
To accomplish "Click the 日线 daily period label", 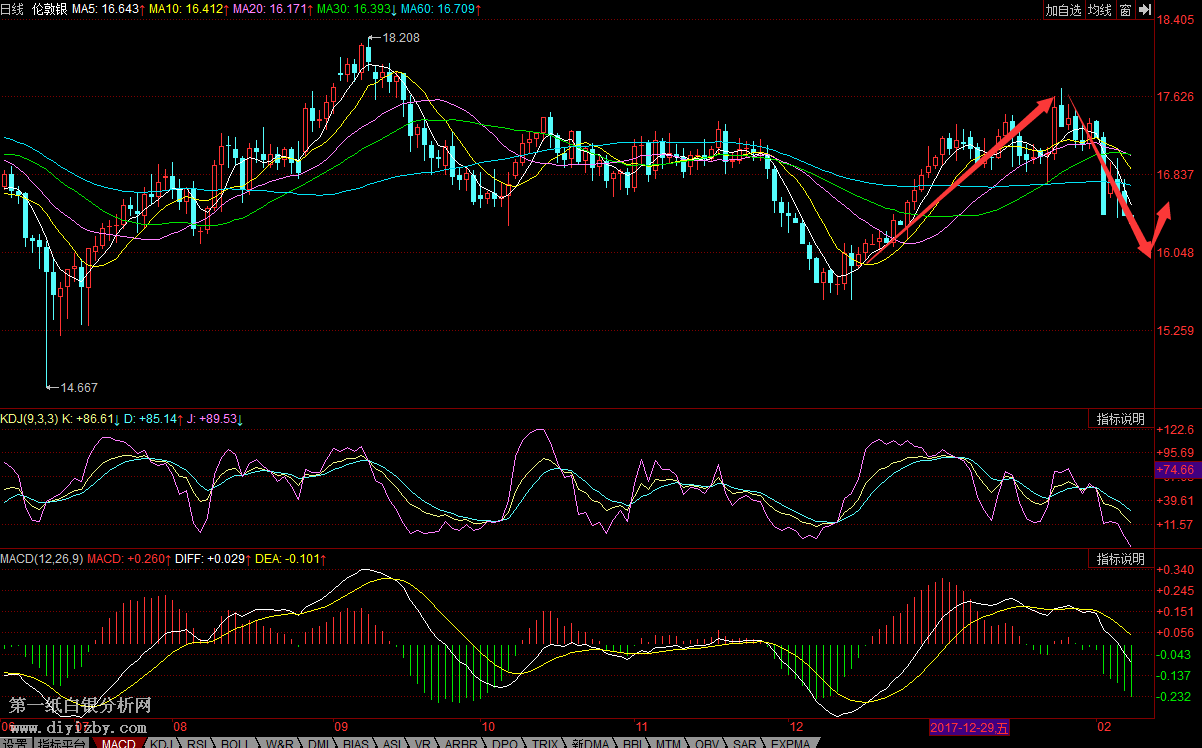I will pos(12,9).
